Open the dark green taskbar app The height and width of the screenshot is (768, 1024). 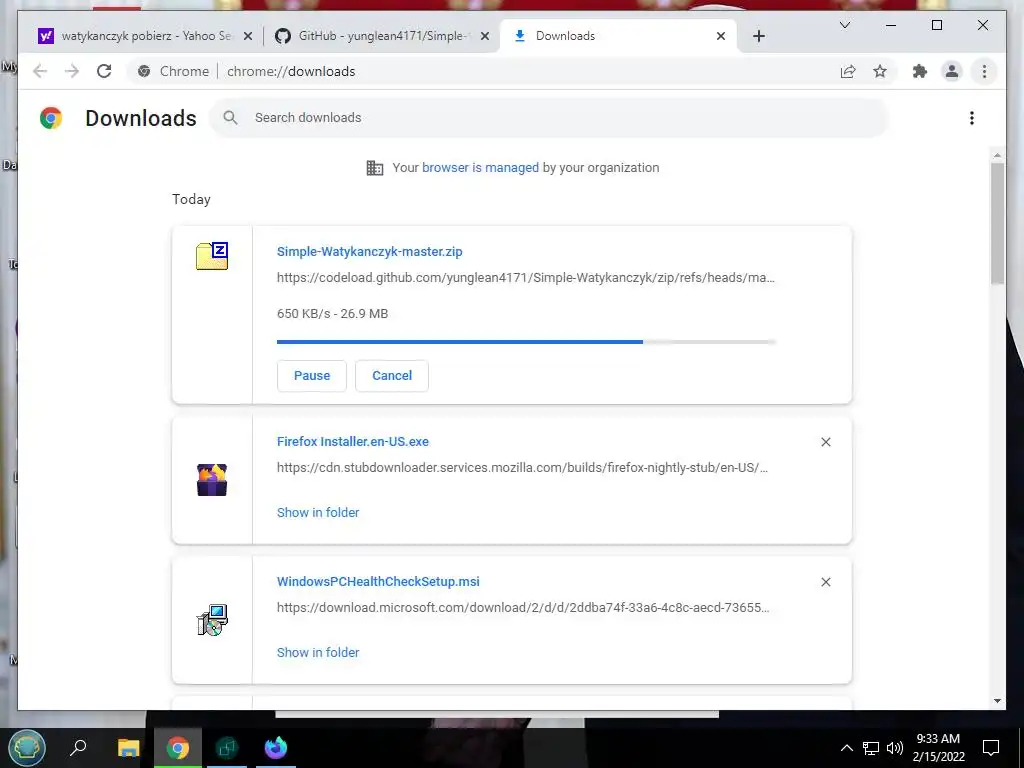[227, 748]
